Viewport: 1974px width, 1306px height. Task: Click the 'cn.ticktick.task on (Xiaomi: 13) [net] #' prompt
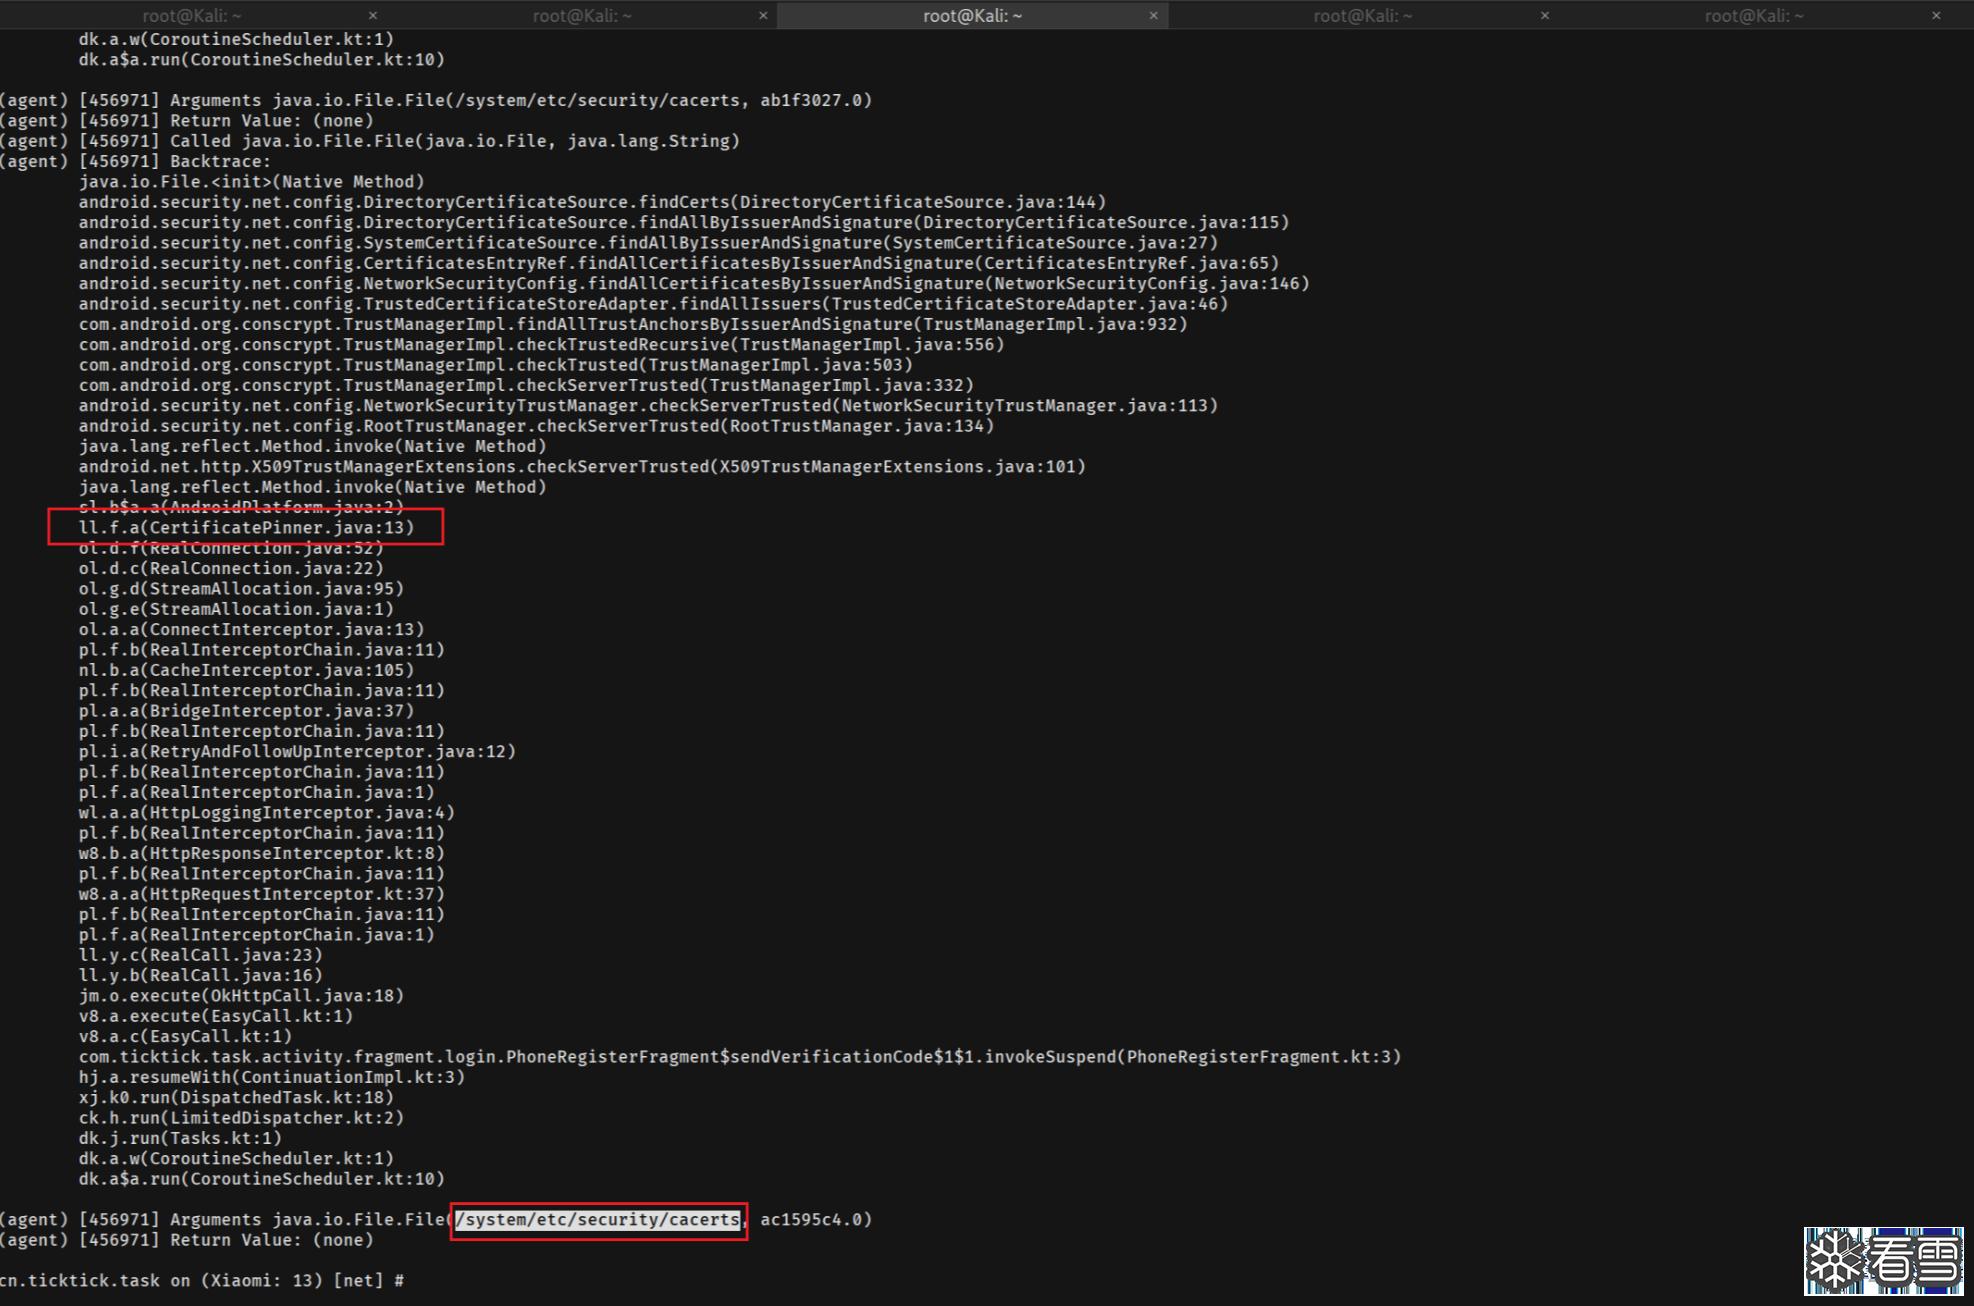202,1280
